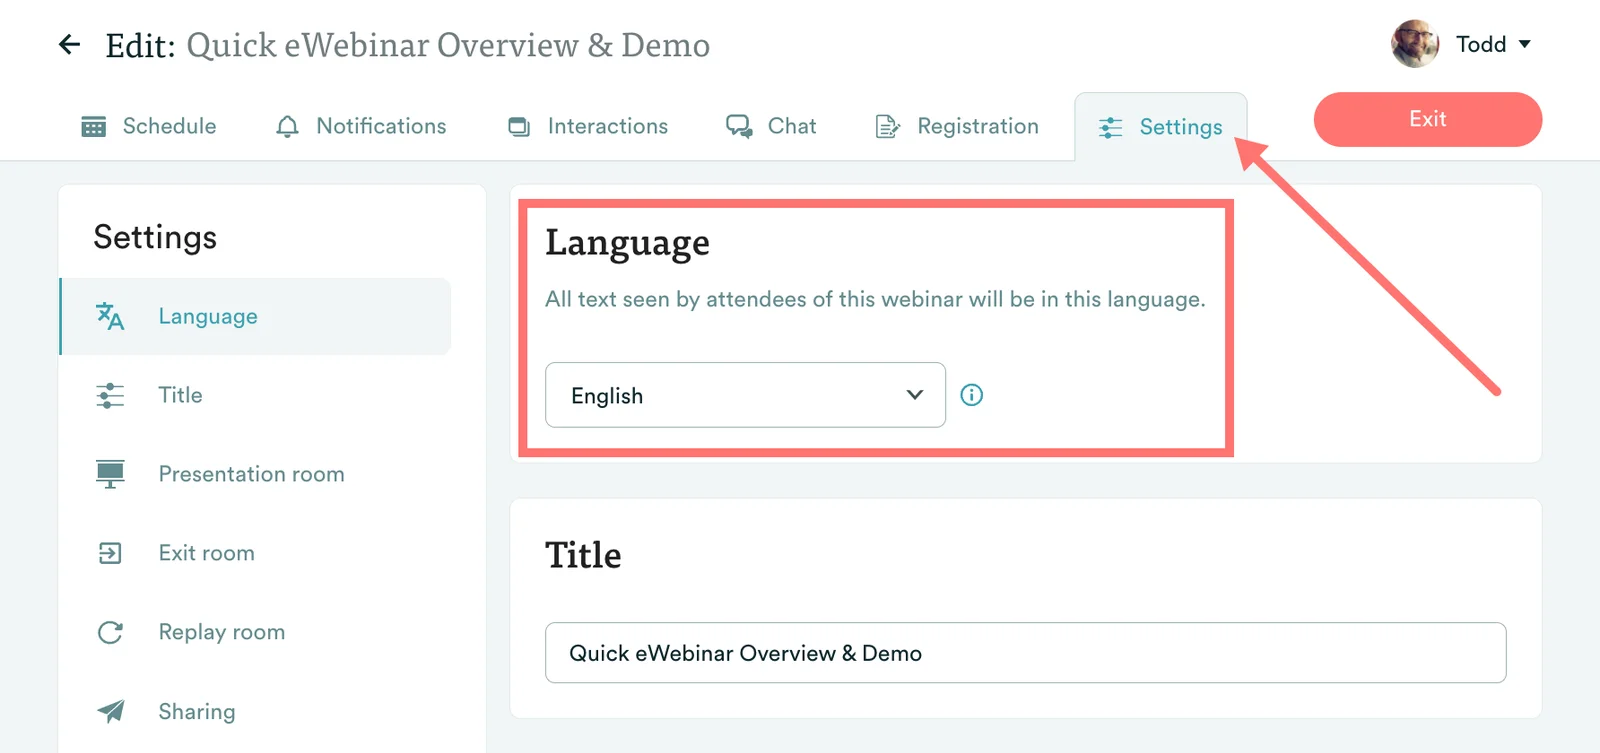Click the Schedule calendar icon
The width and height of the screenshot is (1600, 753).
94,127
